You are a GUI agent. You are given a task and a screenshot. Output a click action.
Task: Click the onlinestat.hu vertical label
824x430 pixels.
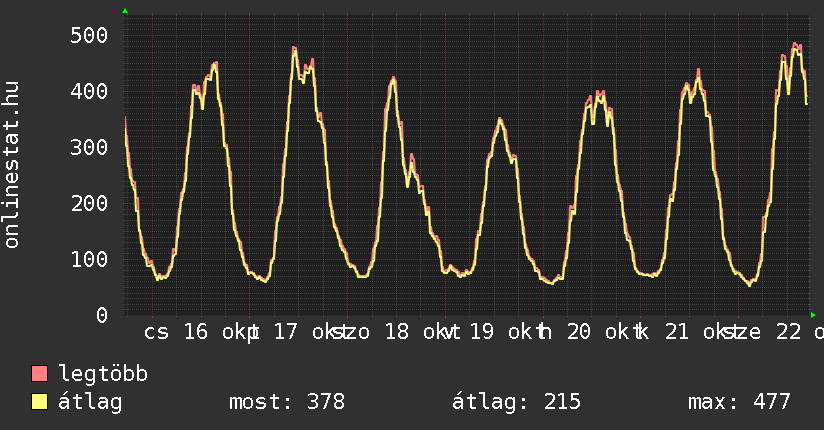click(12, 165)
